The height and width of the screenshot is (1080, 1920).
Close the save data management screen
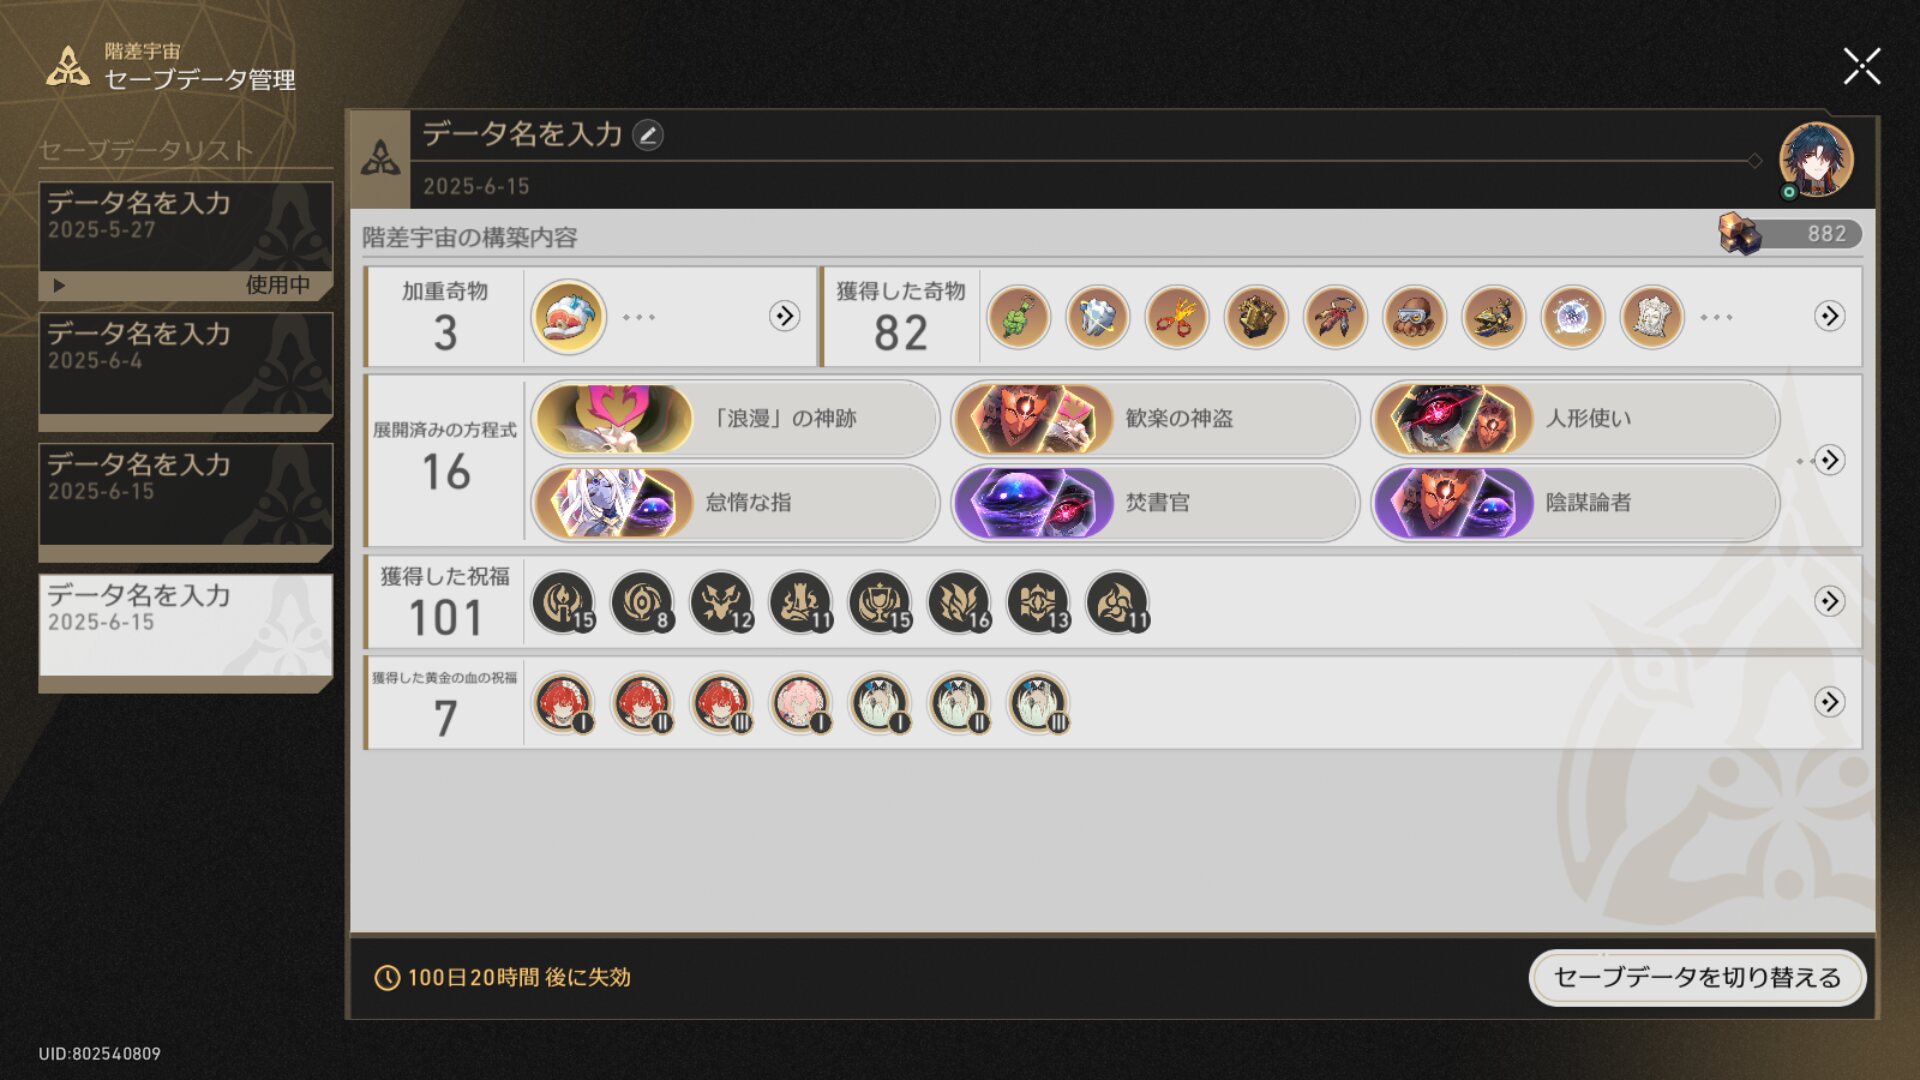[1861, 67]
